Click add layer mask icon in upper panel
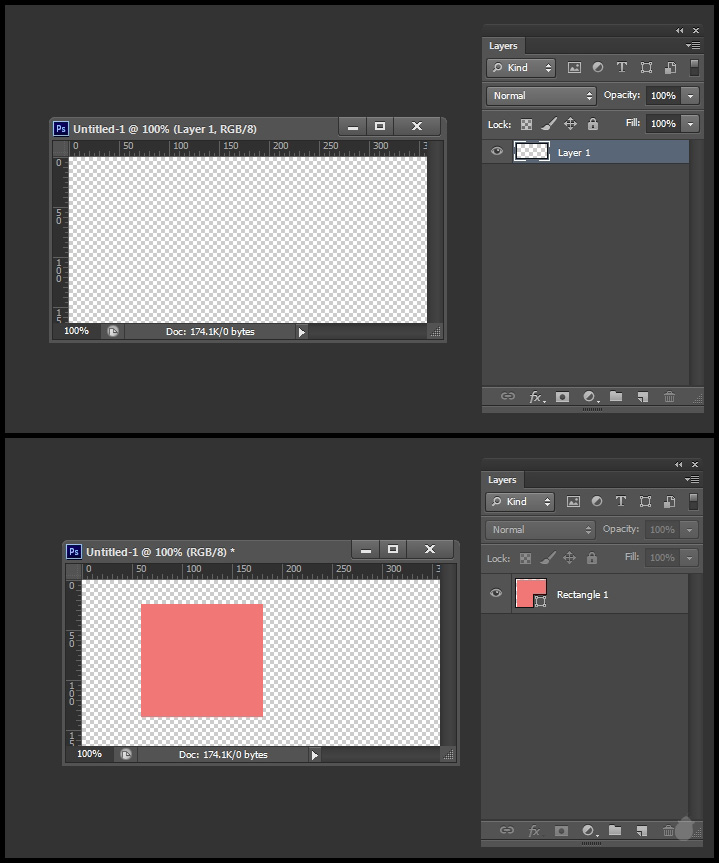 562,397
